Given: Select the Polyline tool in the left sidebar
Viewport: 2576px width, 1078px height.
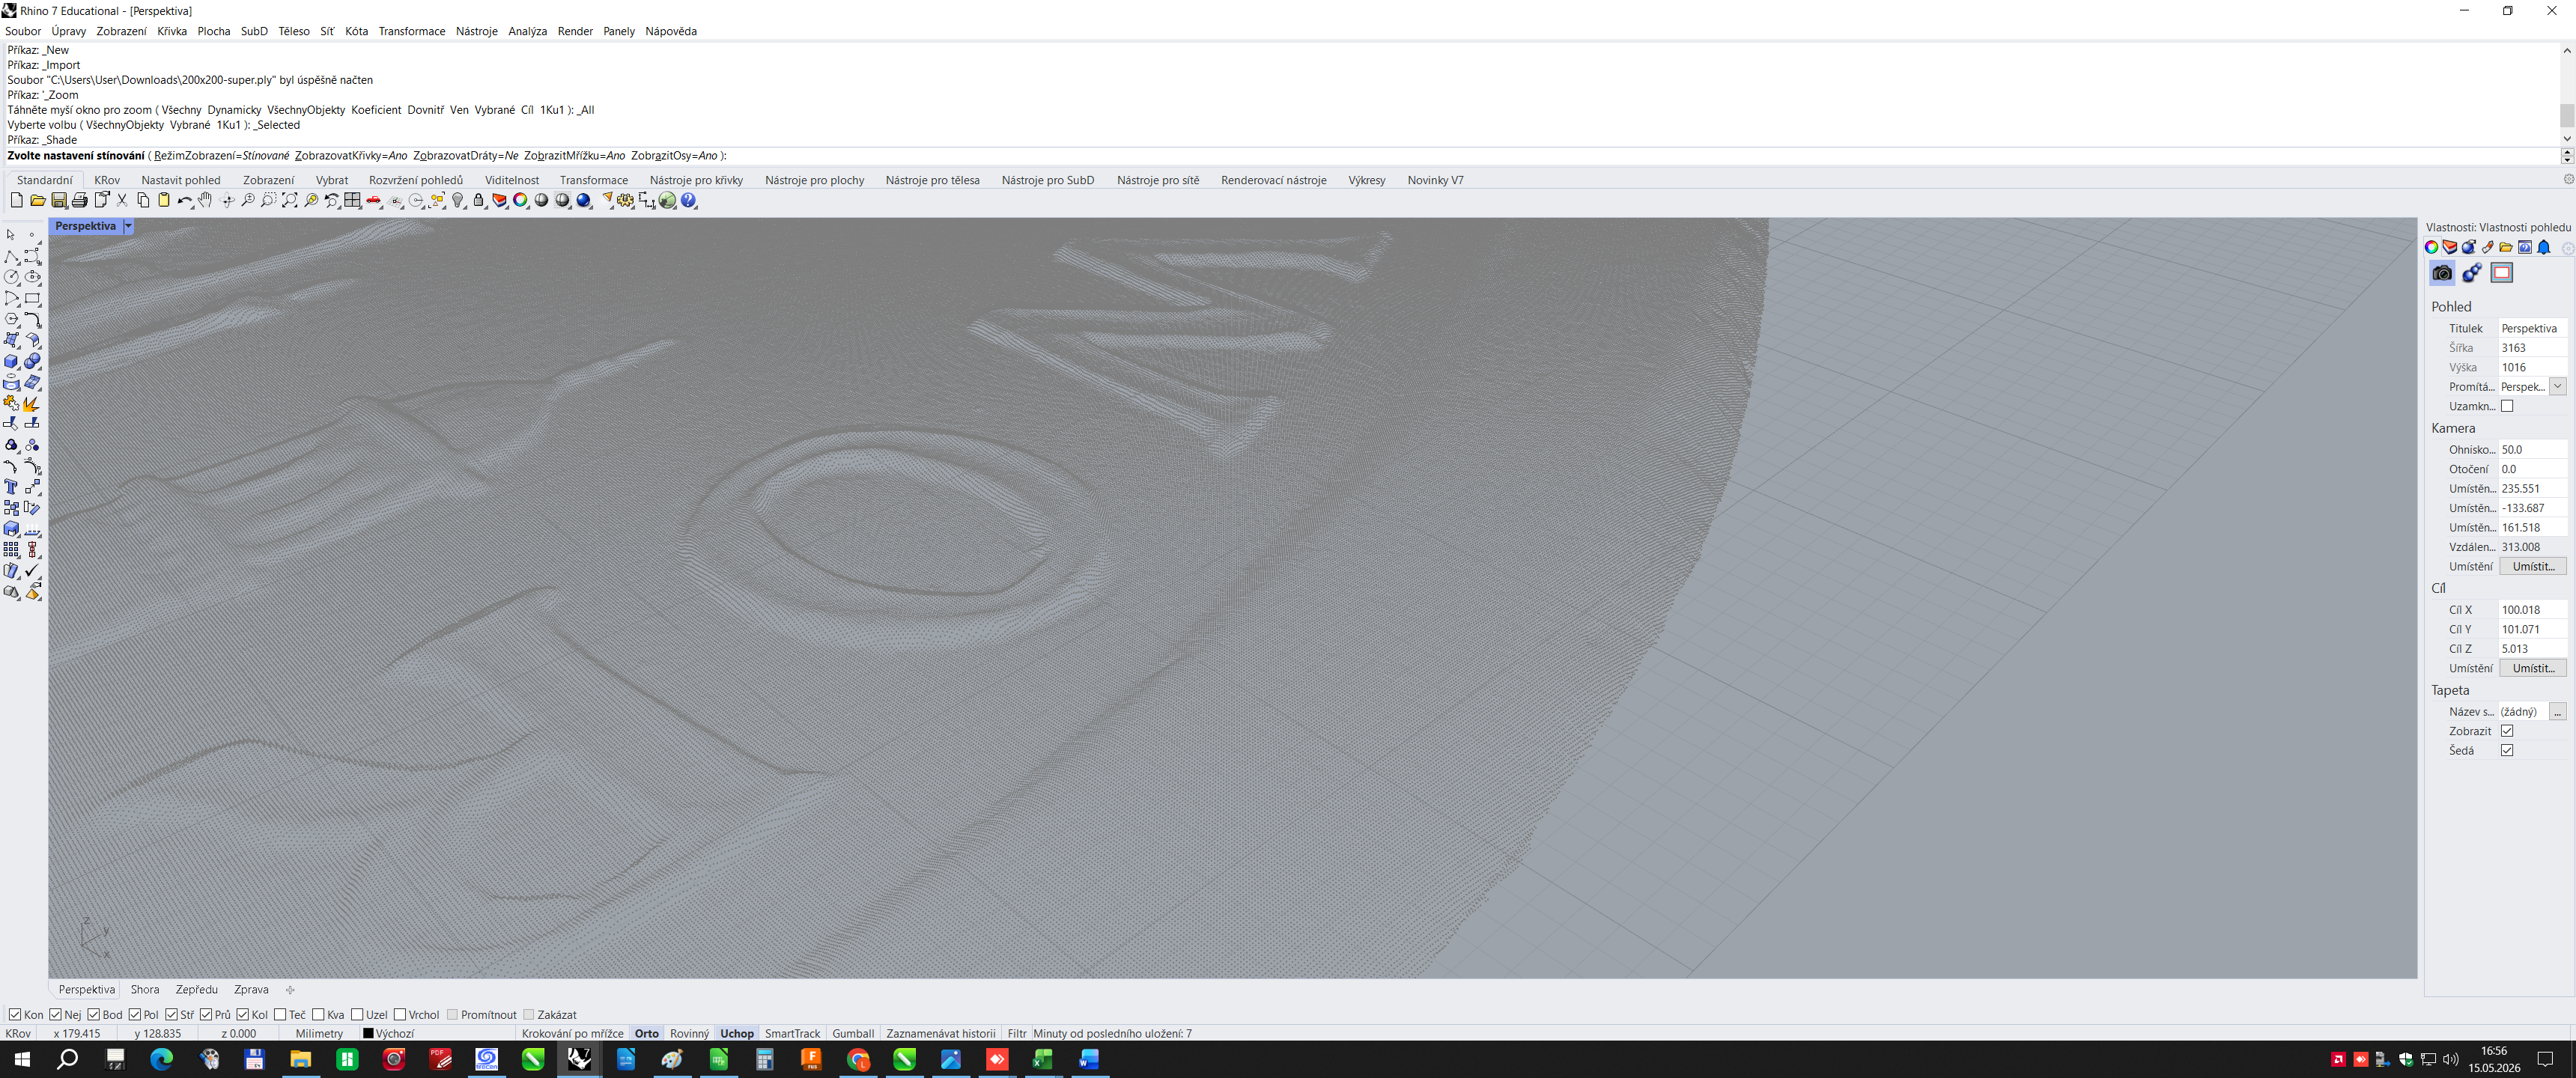Looking at the screenshot, I should point(12,257).
